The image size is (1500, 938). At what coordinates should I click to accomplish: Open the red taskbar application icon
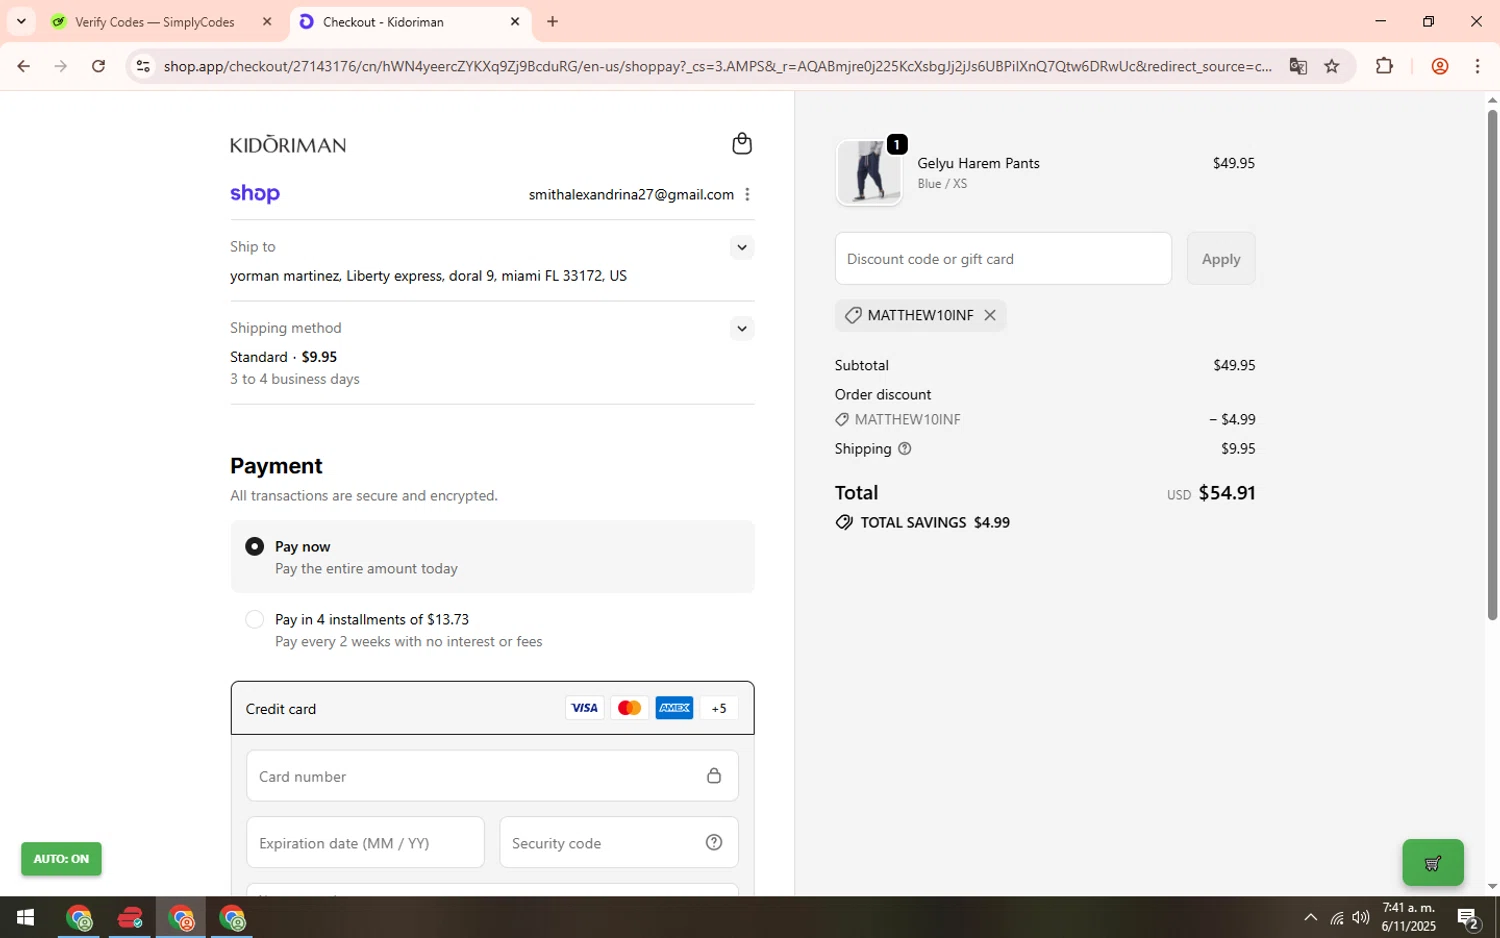[130, 917]
